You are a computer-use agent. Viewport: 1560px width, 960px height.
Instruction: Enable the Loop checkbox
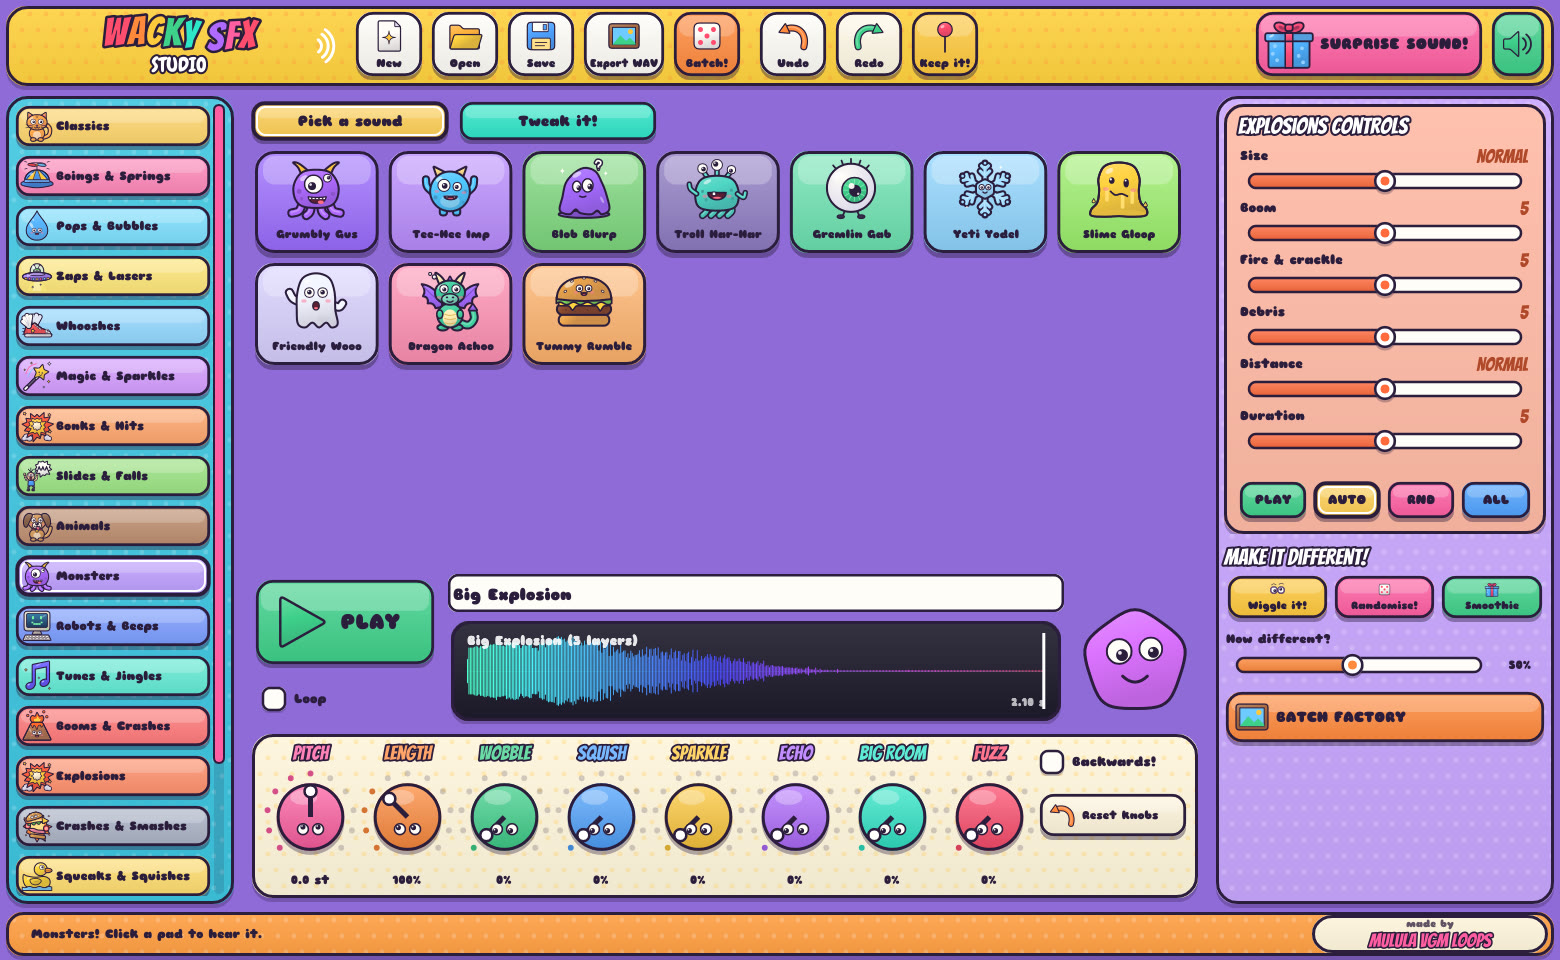click(x=274, y=699)
